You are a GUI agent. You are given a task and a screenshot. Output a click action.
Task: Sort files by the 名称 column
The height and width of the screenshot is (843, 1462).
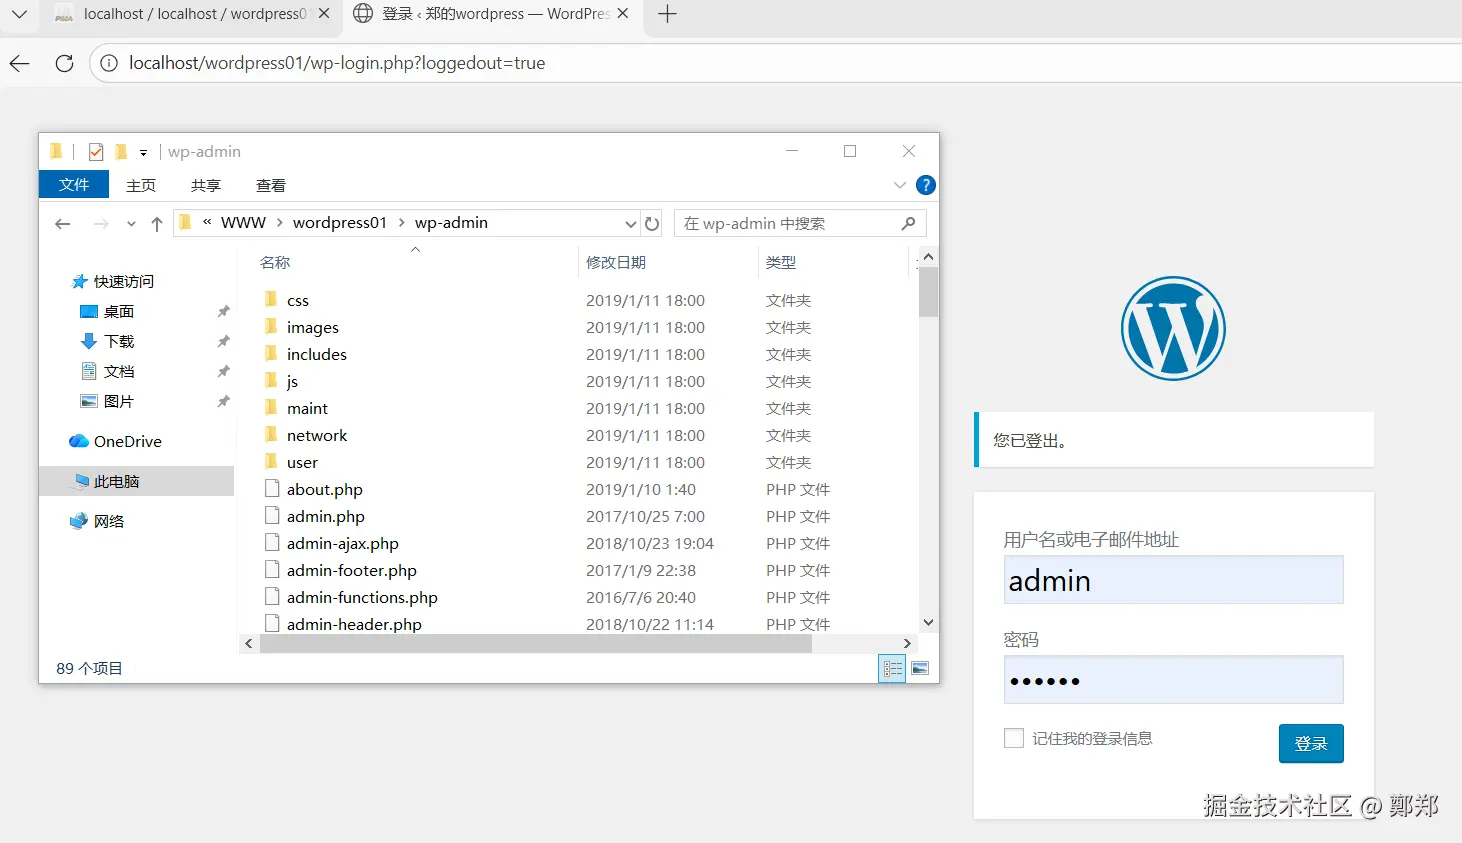(x=275, y=263)
